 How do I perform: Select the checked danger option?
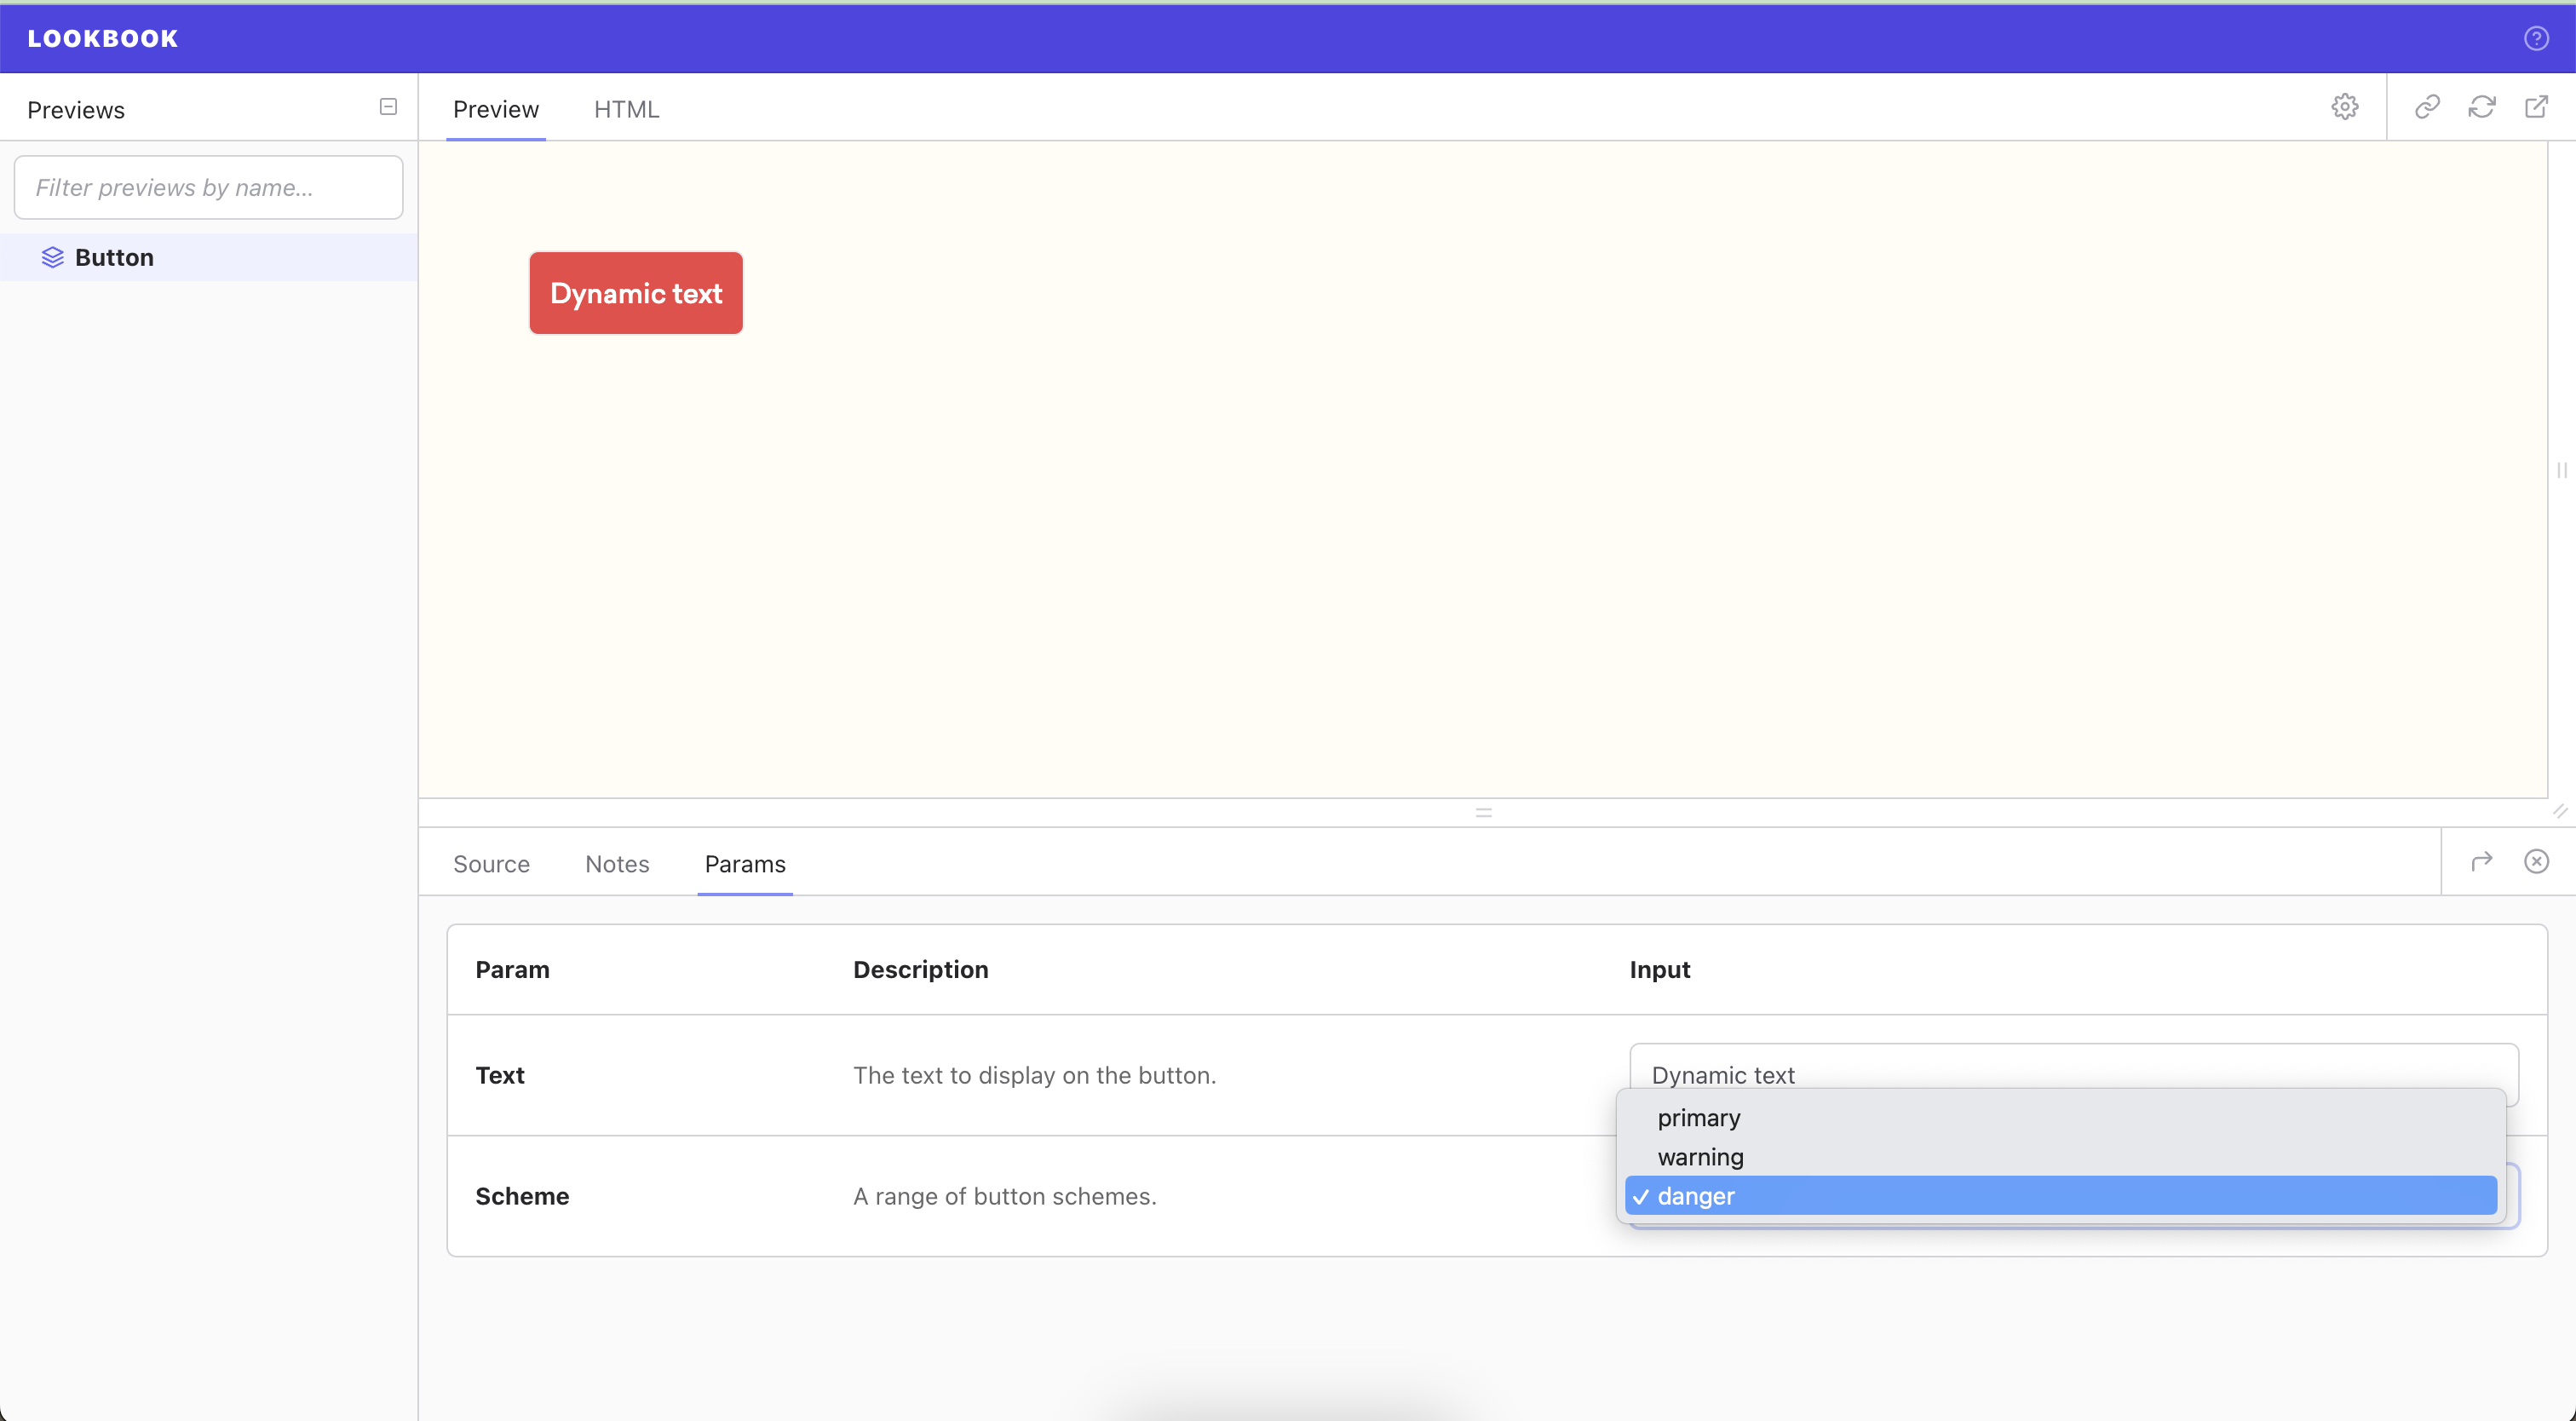pos(1696,1196)
